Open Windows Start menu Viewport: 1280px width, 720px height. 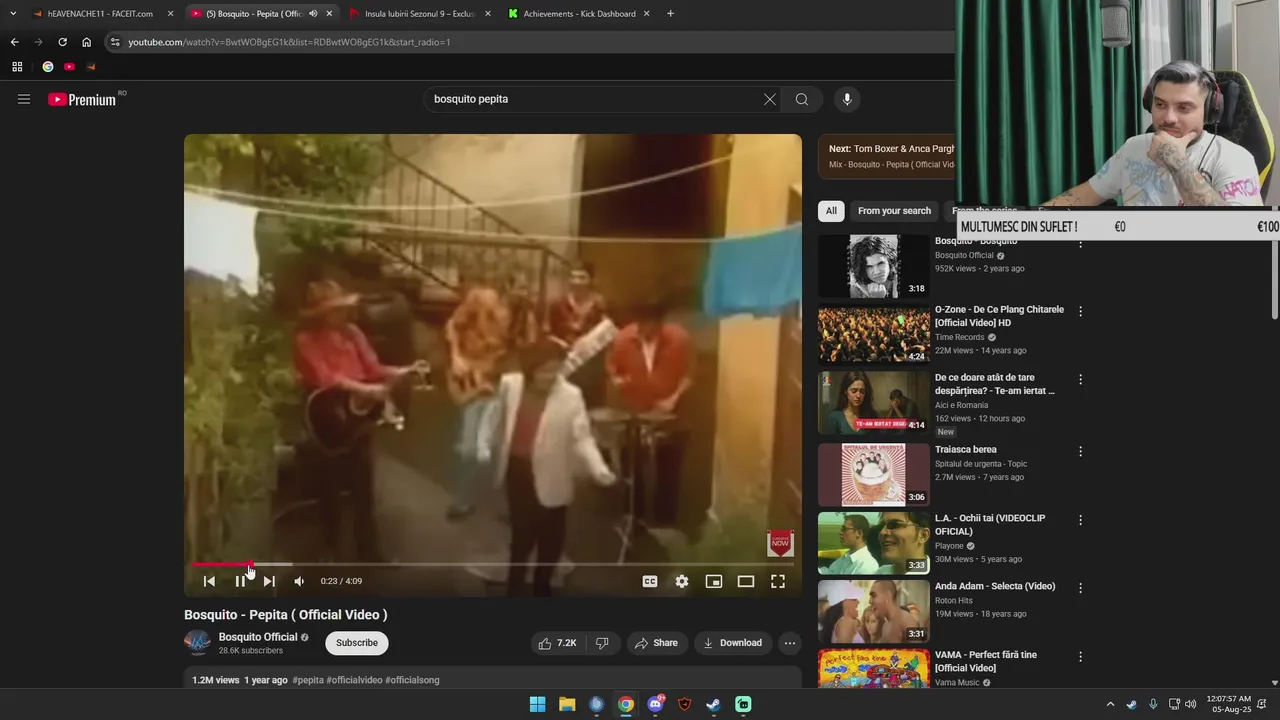pos(537,704)
